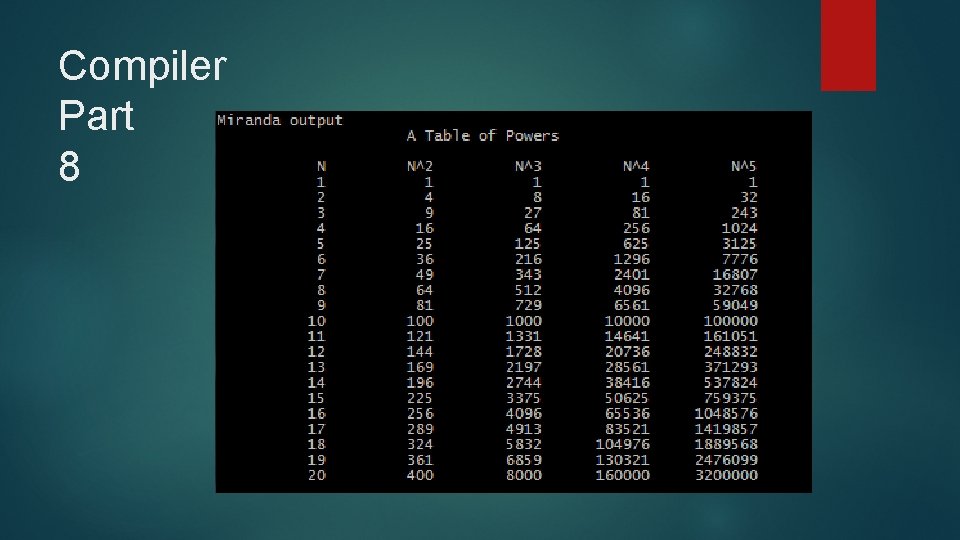Select the 'Miranda output' label
This screenshot has height=540, width=960.
tap(280, 120)
